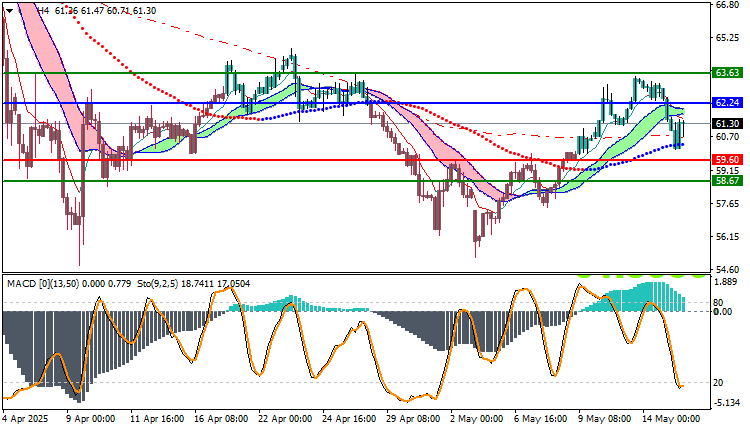Screen dimensions: 750x430
Task: Click the 9 Apr 00:00 time label
Action: pos(90,419)
